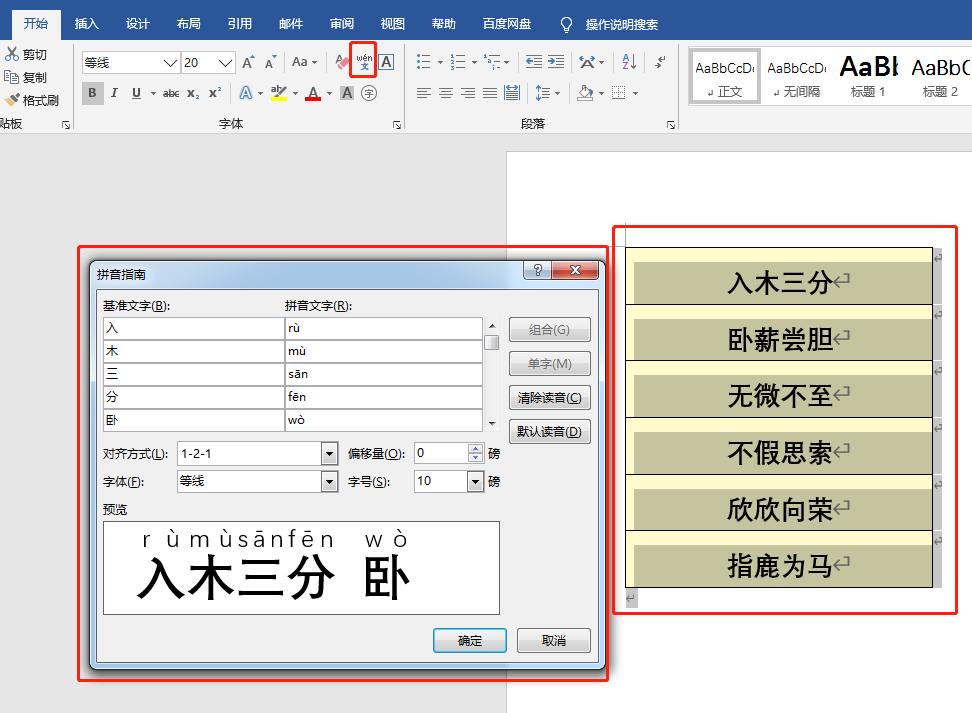This screenshot has width=972, height=713.
Task: Switch to the 插入 ribbon tab
Action: (87, 23)
